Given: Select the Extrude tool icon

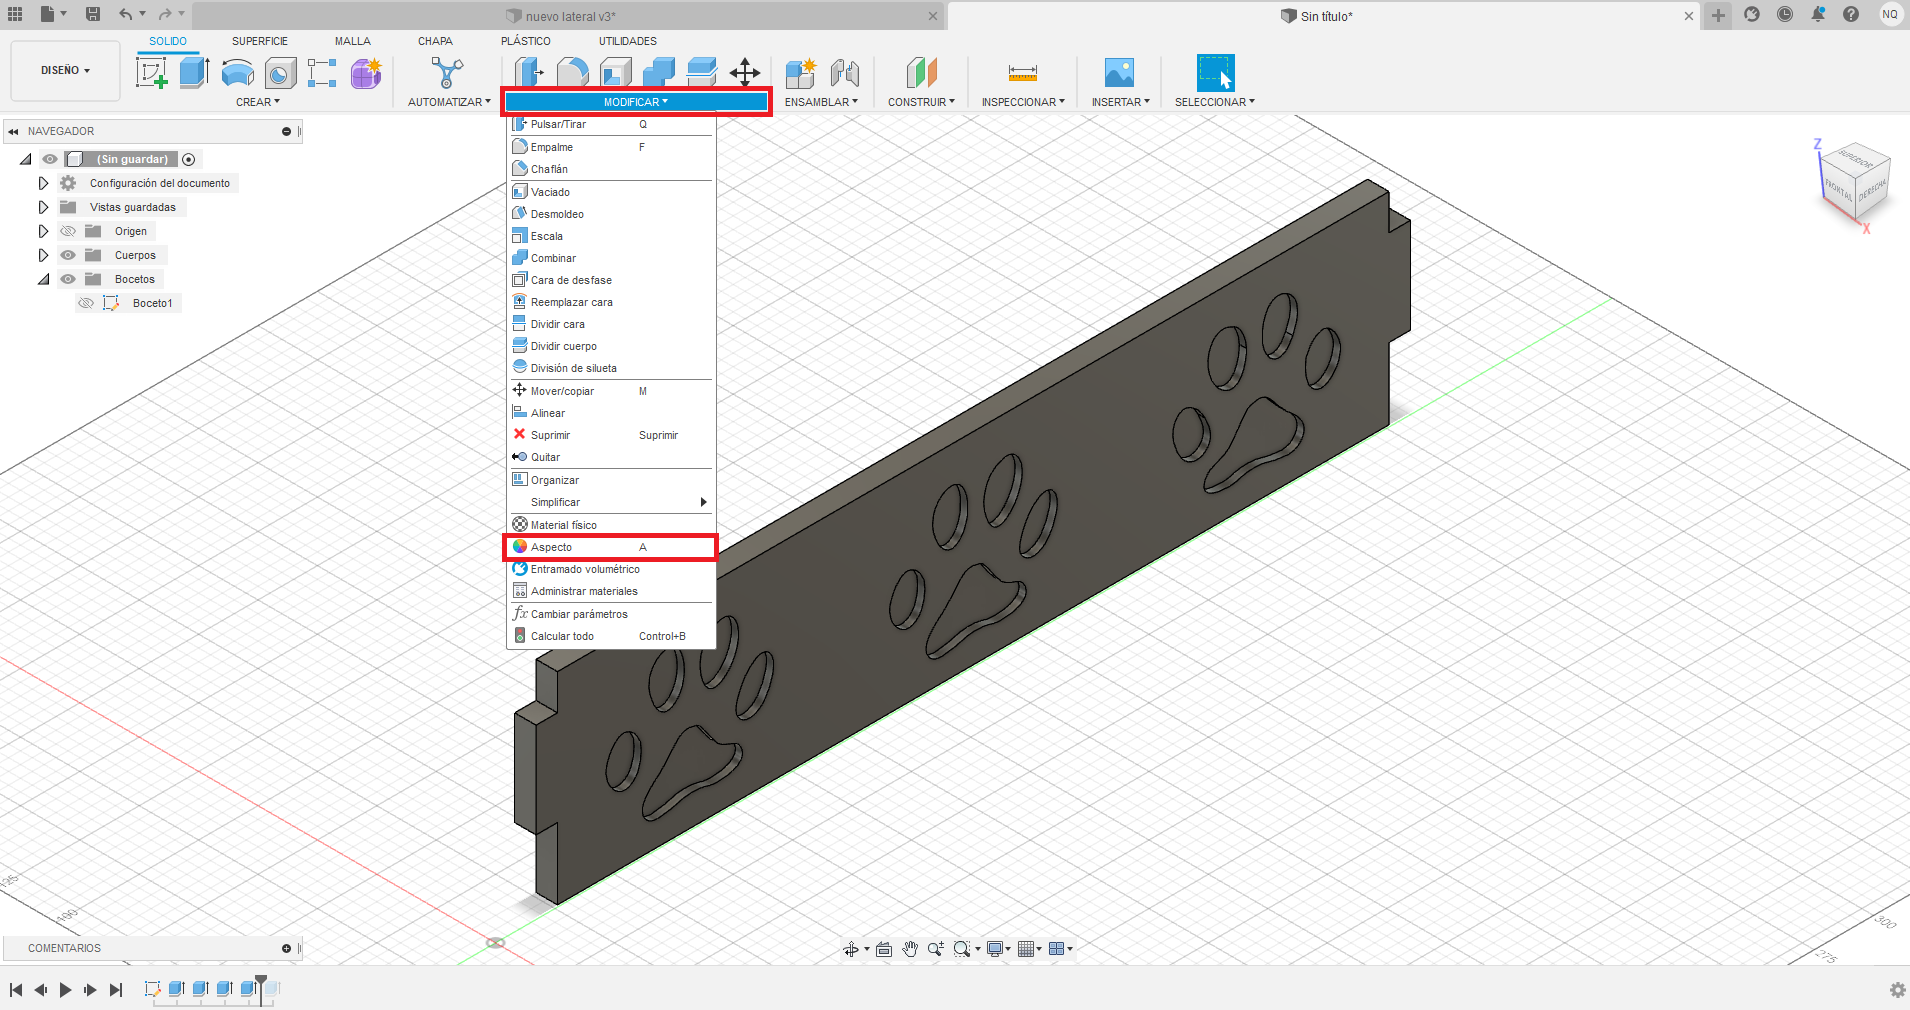Looking at the screenshot, I should tap(194, 73).
